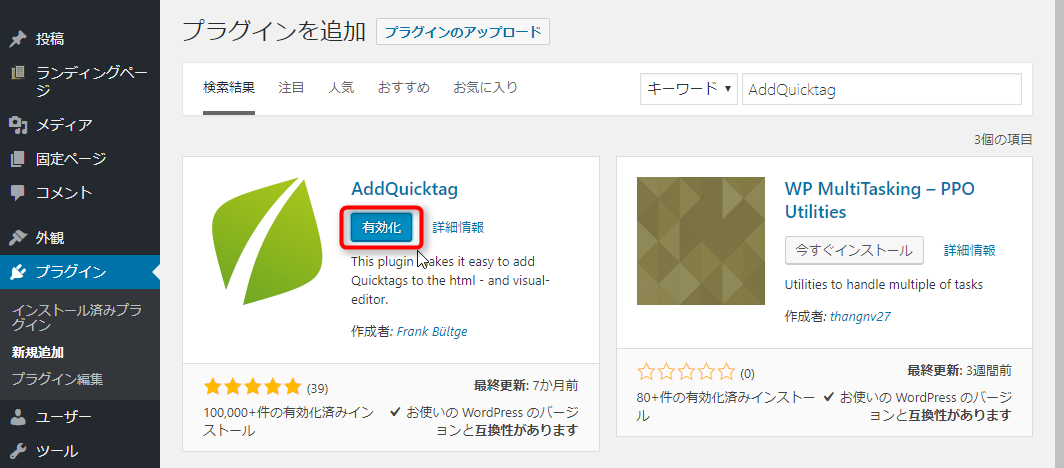Click the plugin search field containing AddQuicktag
The image size is (1064, 468).
point(882,89)
